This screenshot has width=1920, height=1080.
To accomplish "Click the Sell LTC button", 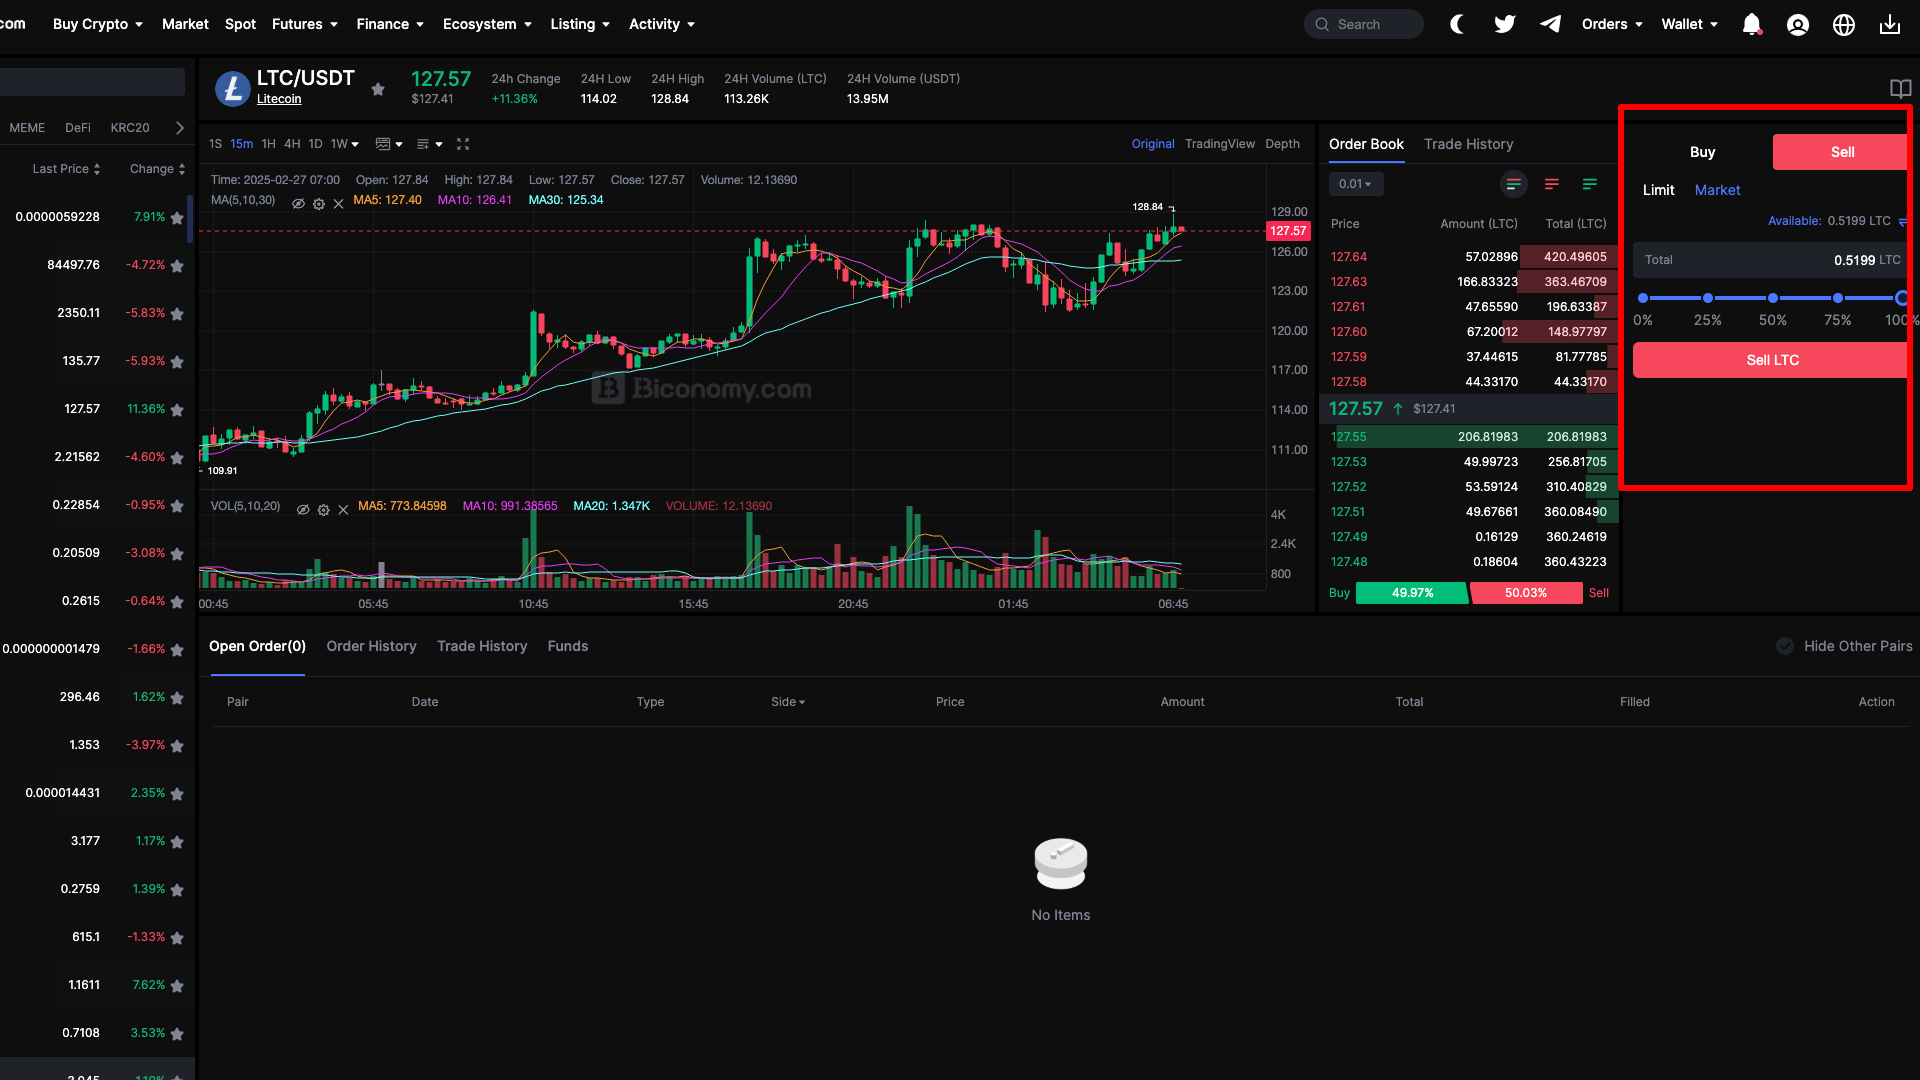I will (1772, 360).
